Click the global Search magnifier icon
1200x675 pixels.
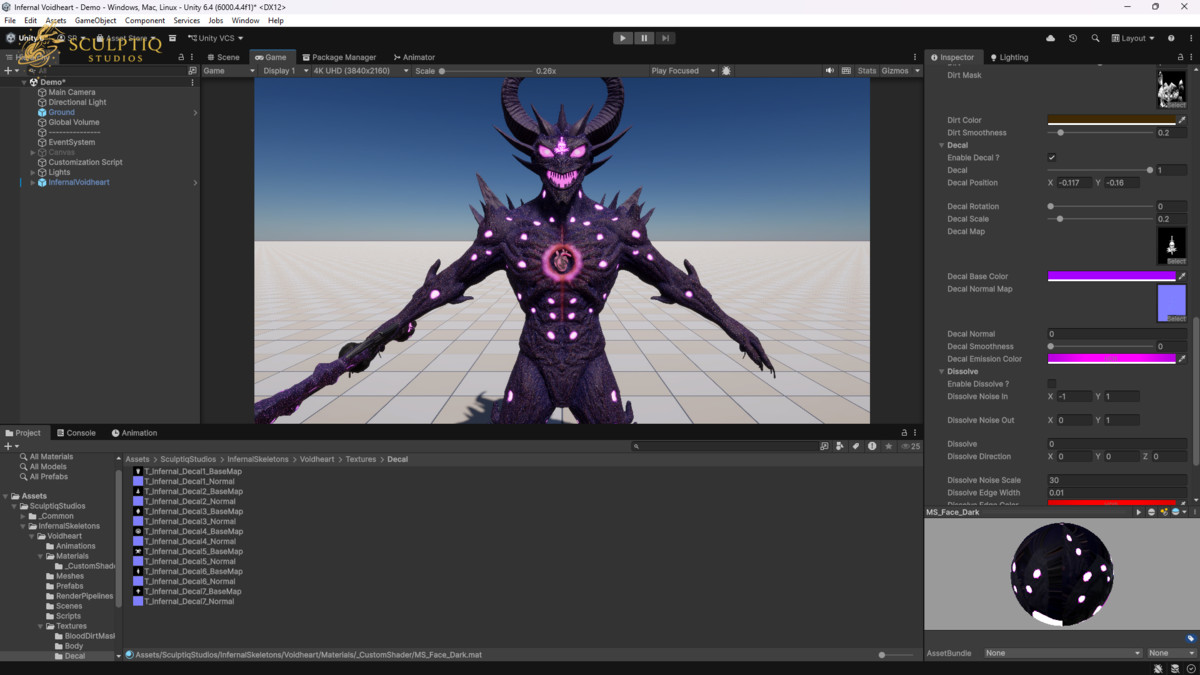pos(1095,38)
